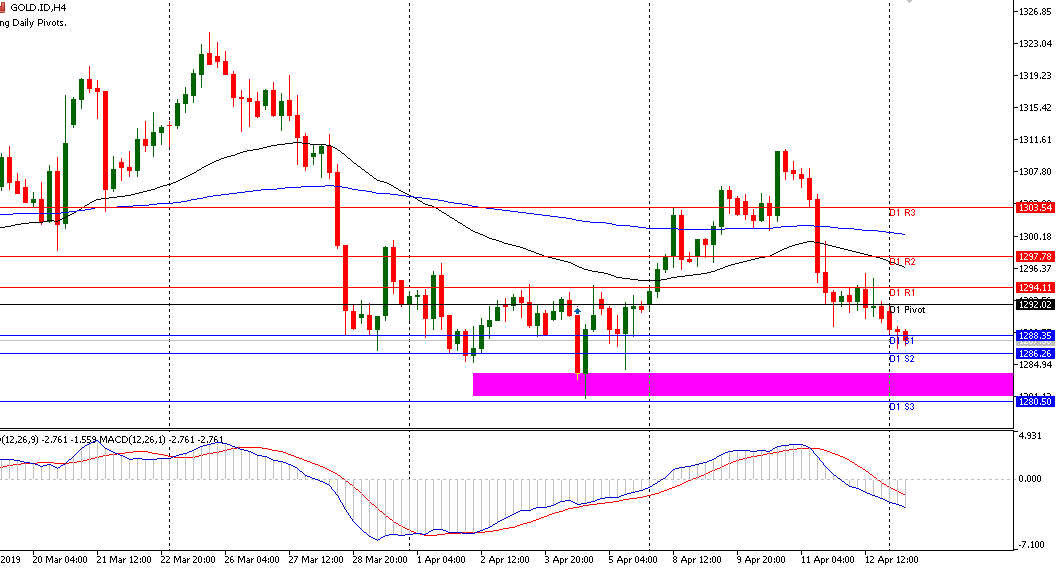Screen dimensions: 1059x571
Task: Click the 1315.42 price axis label
Action: coord(1035,107)
